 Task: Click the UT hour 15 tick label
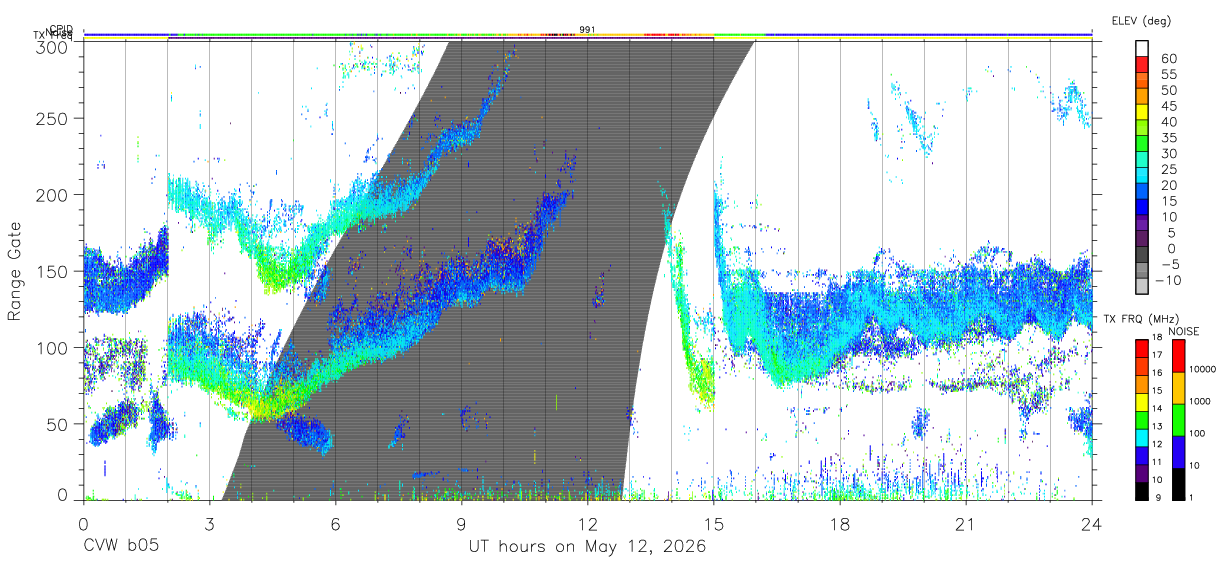tap(713, 524)
